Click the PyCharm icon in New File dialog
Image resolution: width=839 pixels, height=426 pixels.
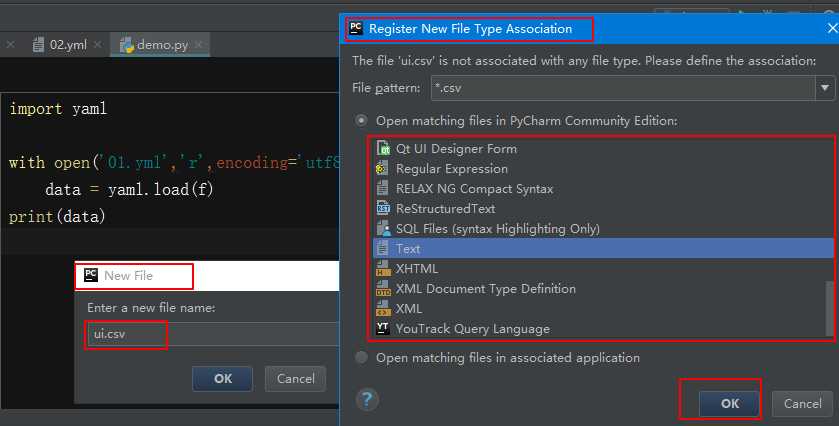(x=91, y=275)
